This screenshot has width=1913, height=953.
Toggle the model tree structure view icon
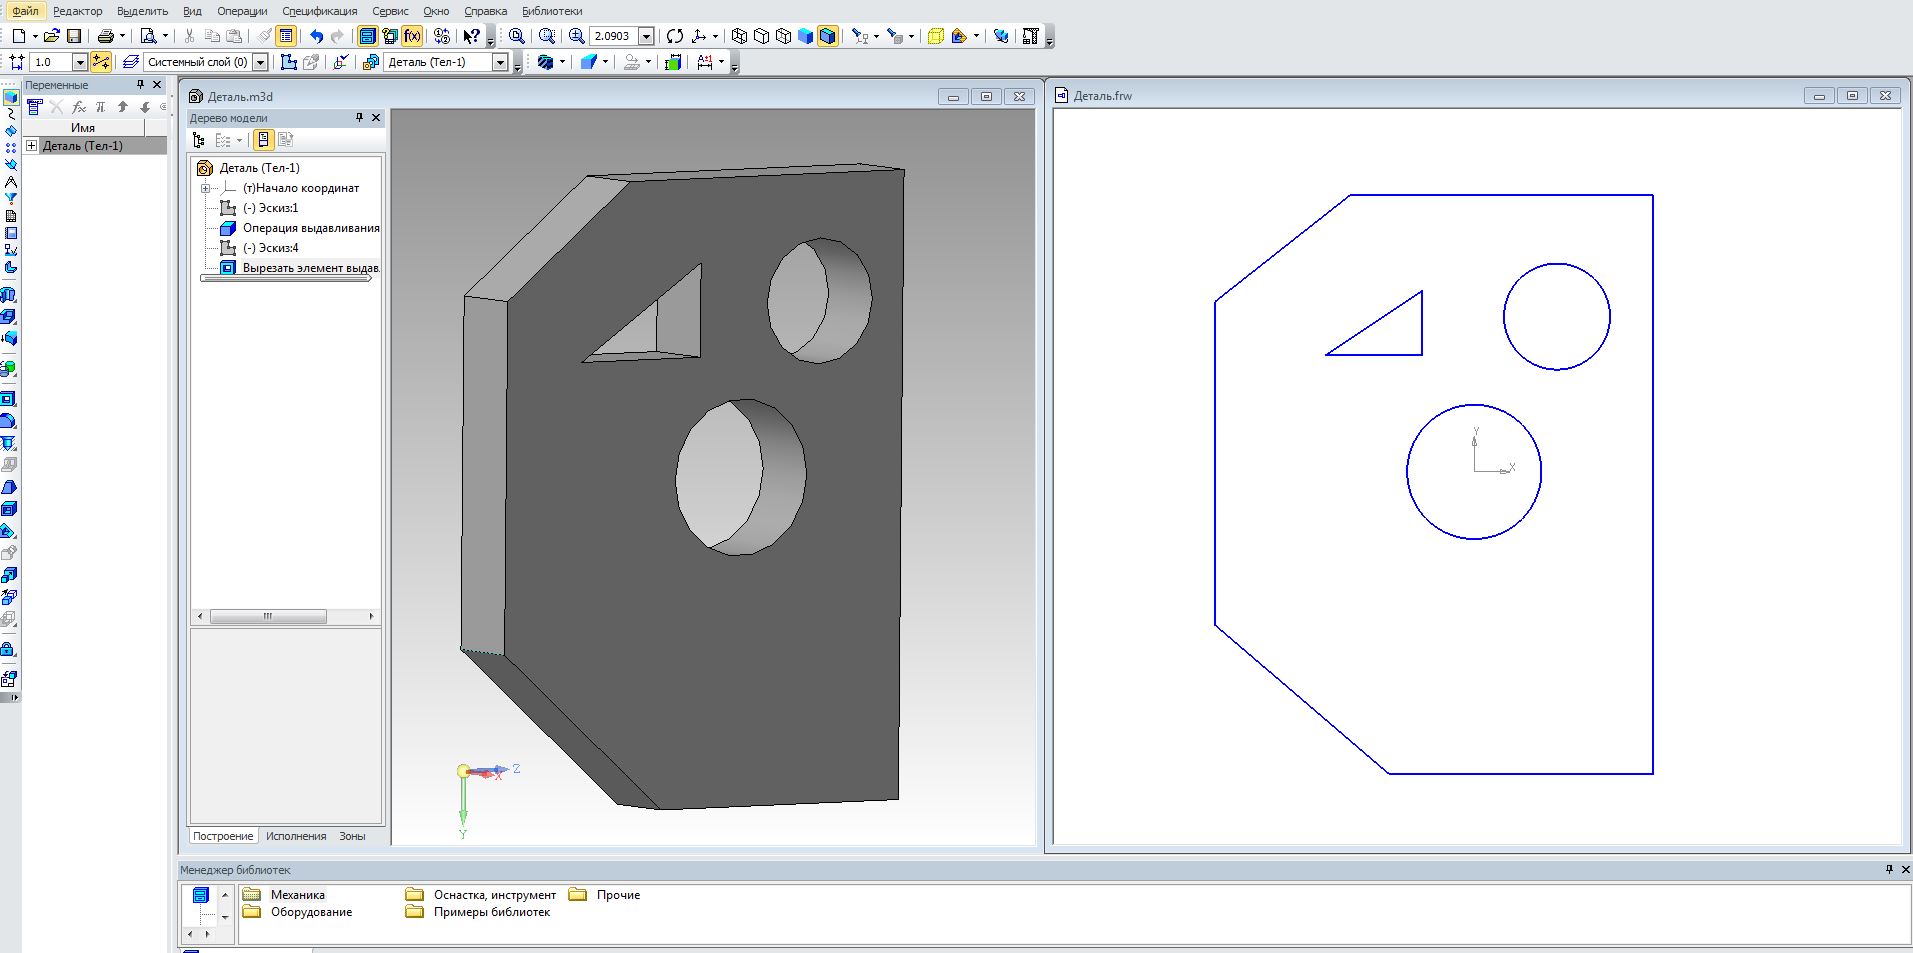pyautogui.click(x=199, y=140)
